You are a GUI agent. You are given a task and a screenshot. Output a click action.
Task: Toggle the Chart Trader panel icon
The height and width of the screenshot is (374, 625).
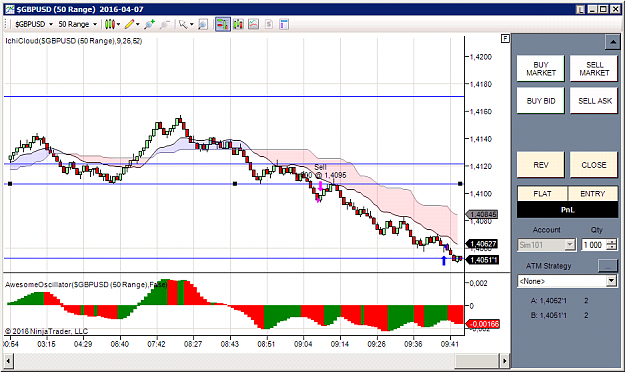point(222,24)
